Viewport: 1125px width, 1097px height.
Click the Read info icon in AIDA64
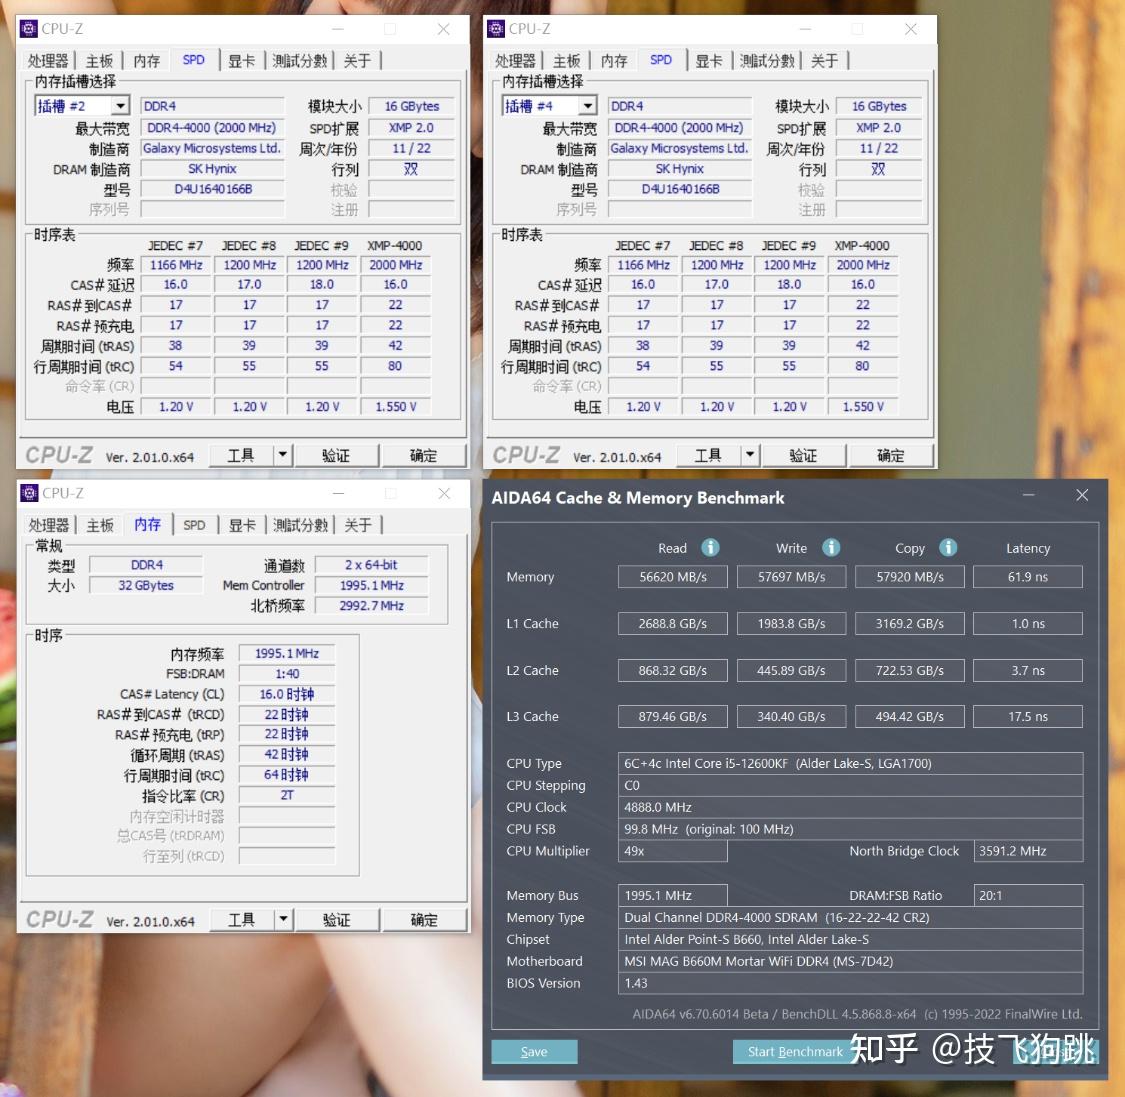click(710, 547)
